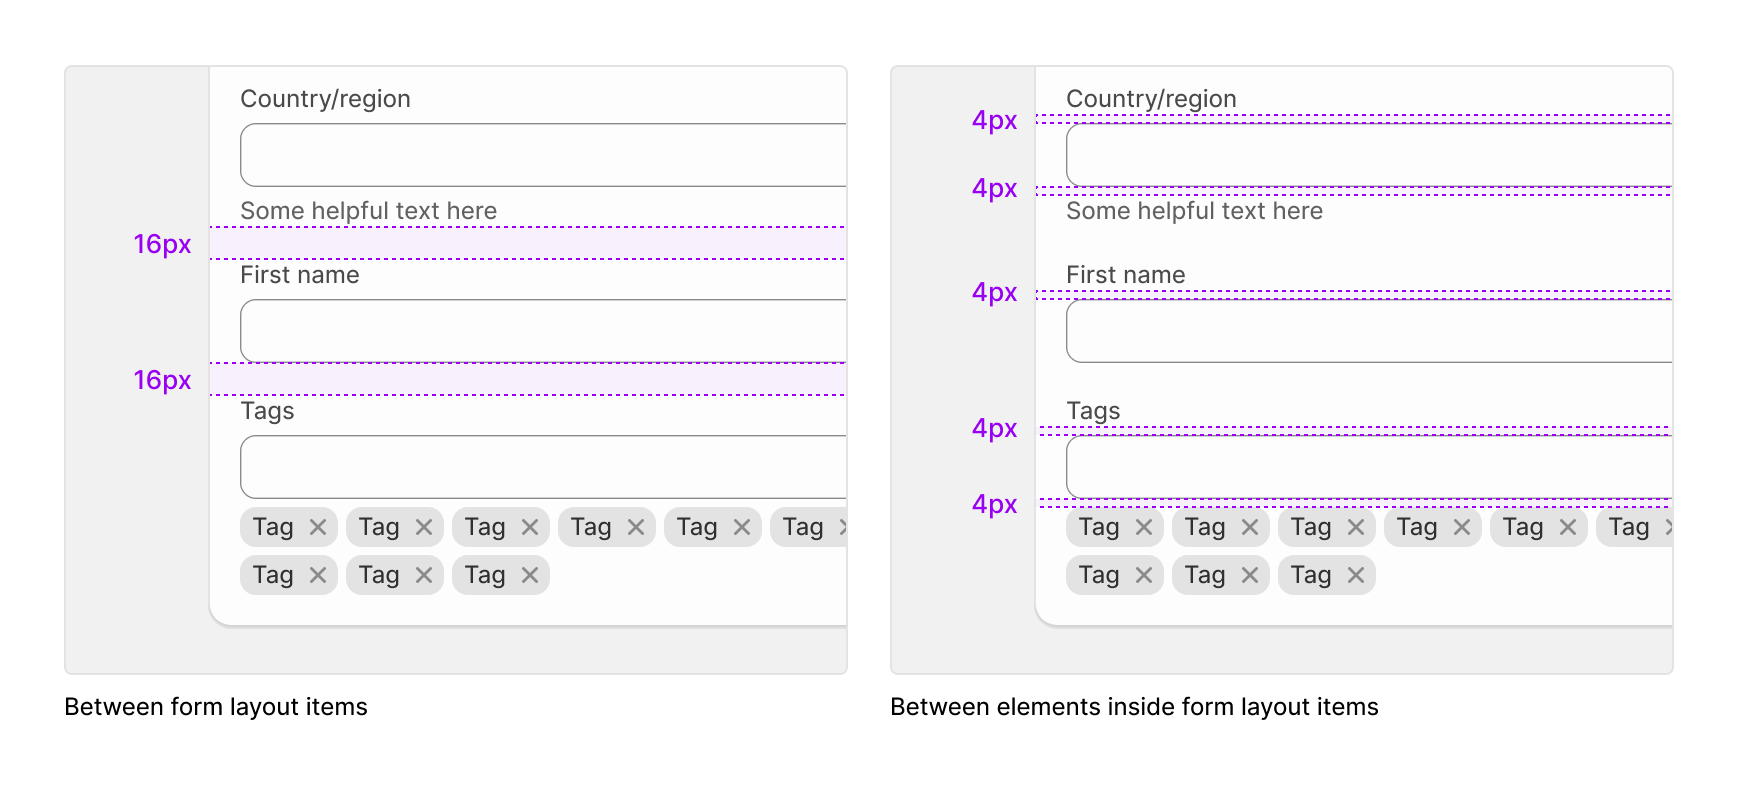Click the First name input field on the left form
Viewport: 1738px width, 787px height.
click(x=540, y=330)
